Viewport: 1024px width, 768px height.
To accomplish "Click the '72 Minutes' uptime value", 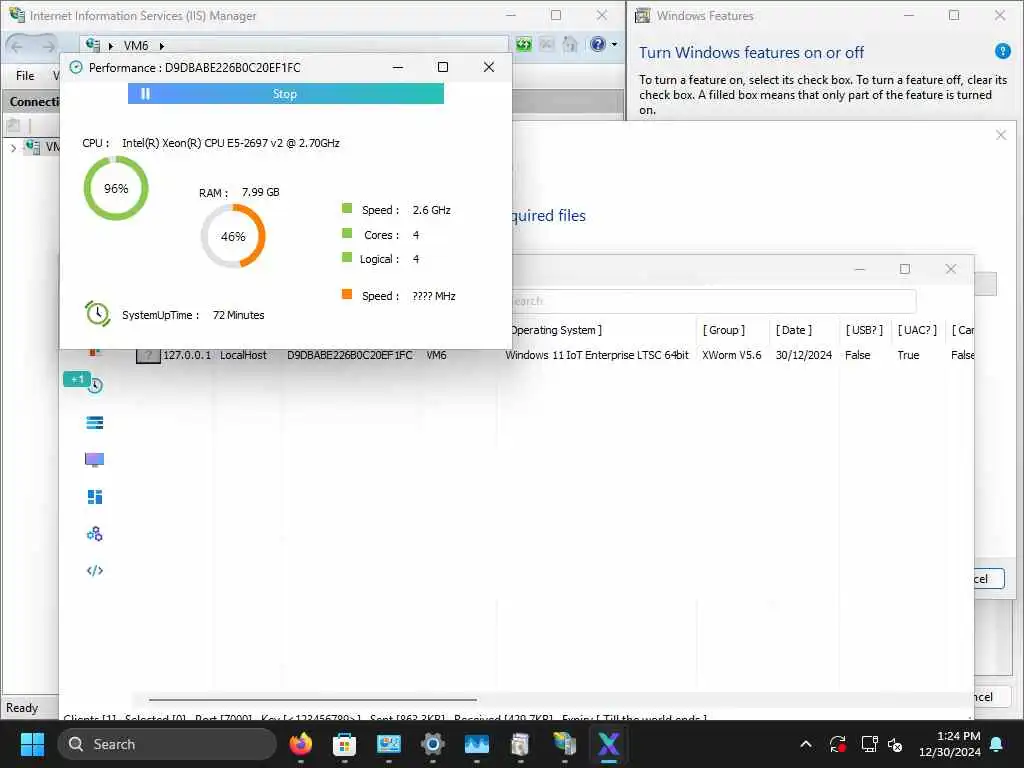I will coord(238,315).
